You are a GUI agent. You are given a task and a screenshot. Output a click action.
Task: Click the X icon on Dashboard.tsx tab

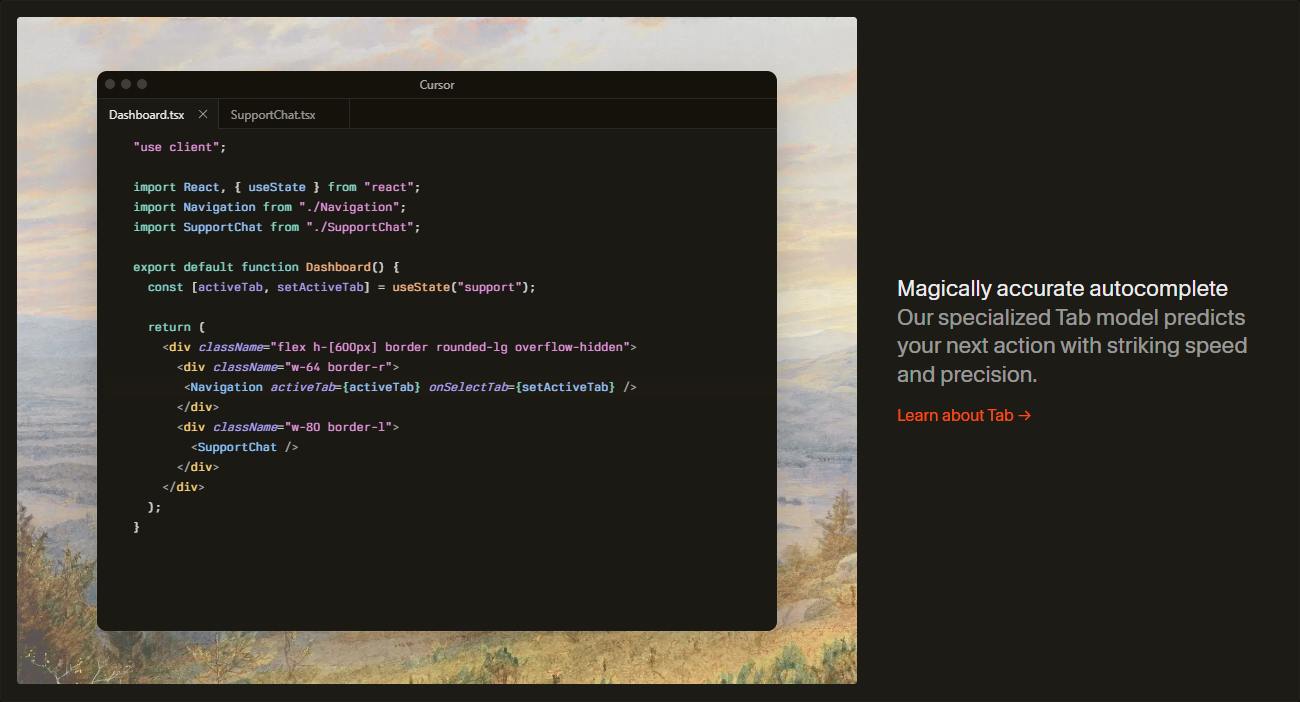(203, 114)
